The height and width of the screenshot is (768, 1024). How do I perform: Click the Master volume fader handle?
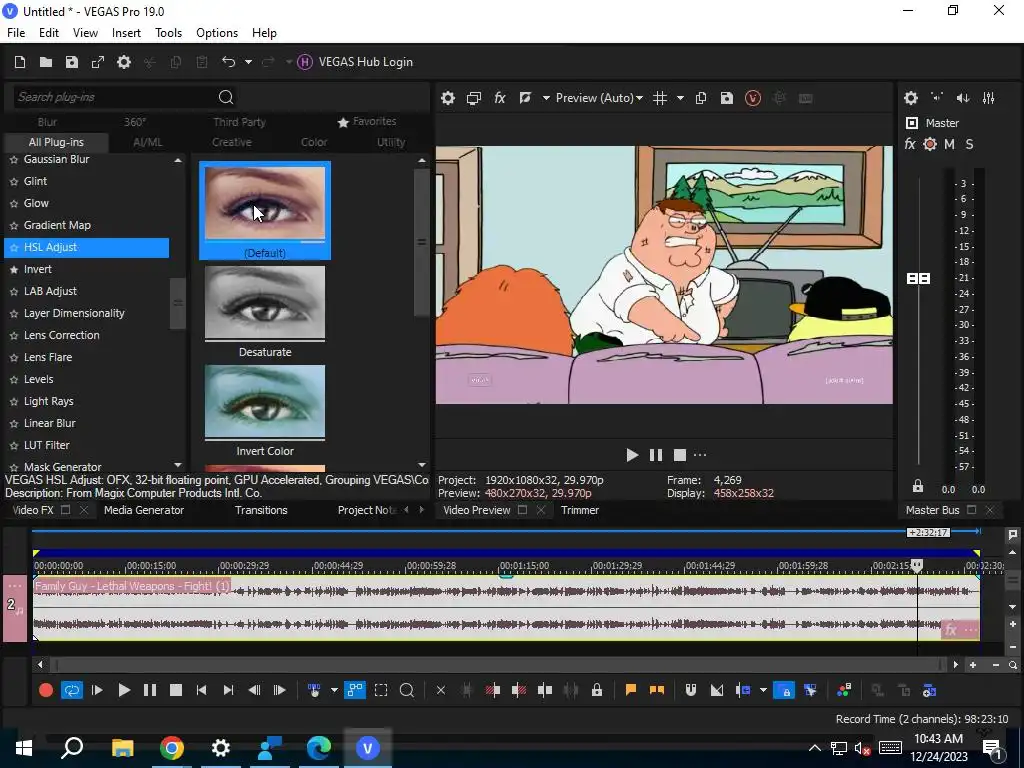click(x=919, y=279)
